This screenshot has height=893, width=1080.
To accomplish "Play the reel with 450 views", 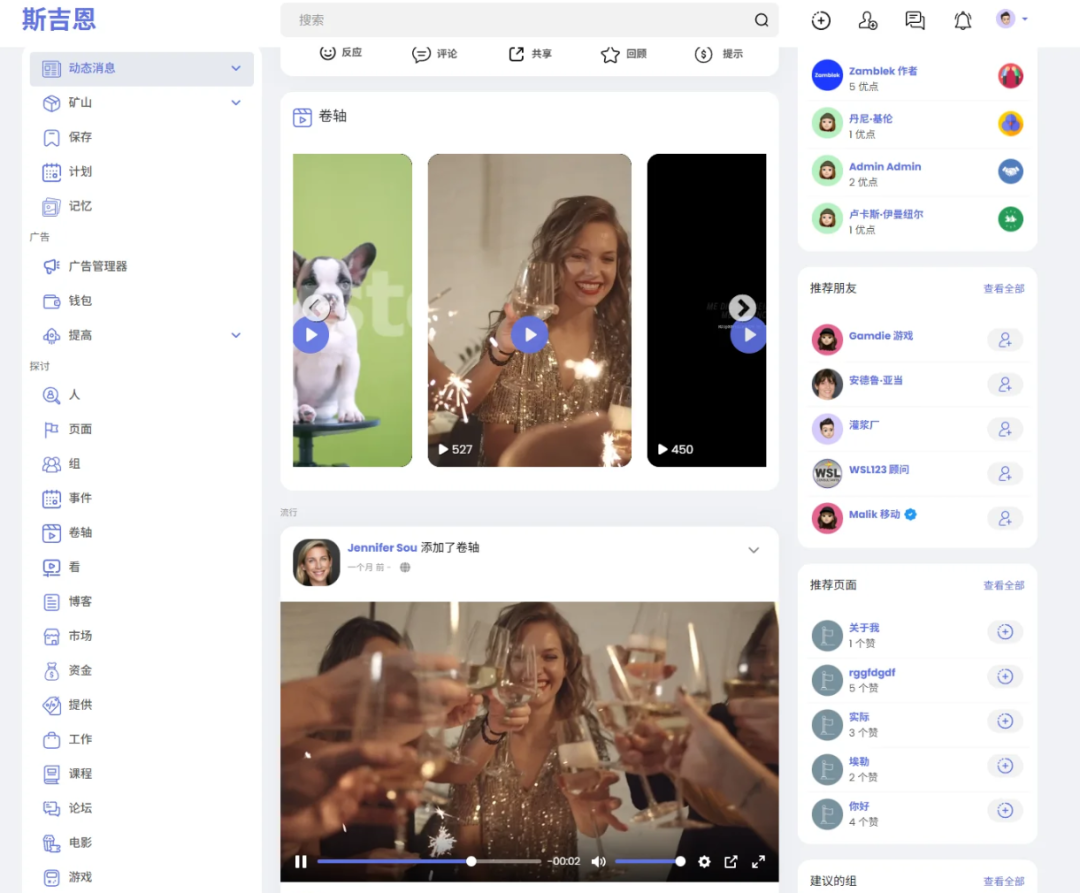I will (748, 335).
